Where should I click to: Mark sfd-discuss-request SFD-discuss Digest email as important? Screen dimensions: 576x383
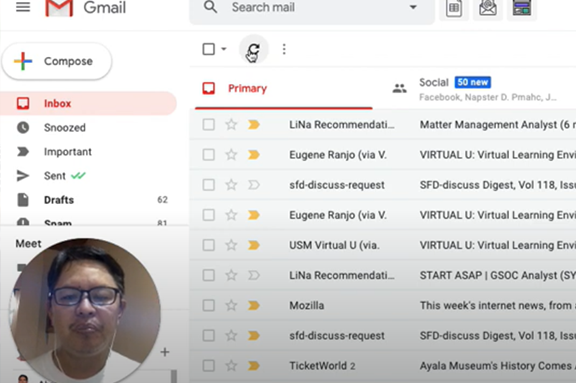click(x=253, y=185)
